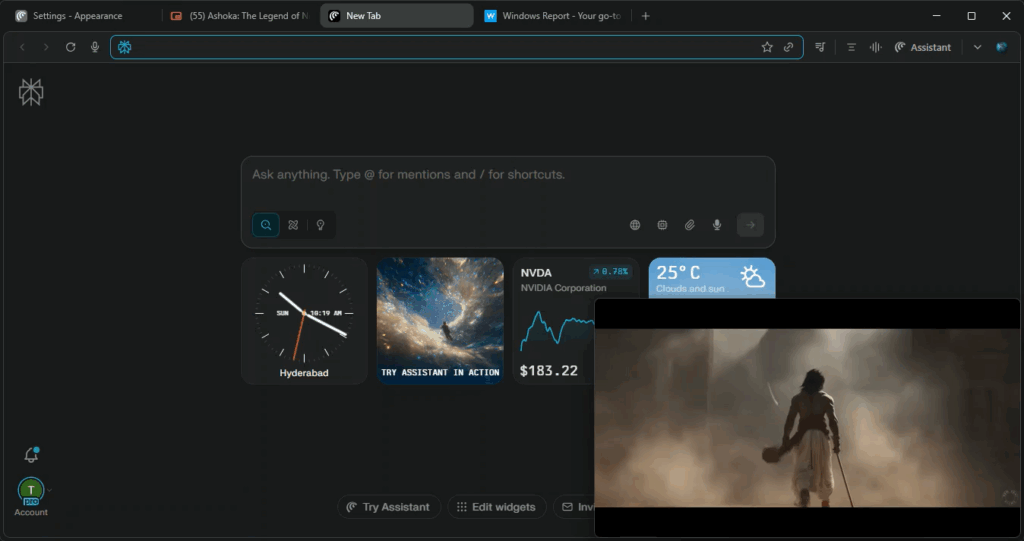Click the Try Assistant button at the bottom

389,507
